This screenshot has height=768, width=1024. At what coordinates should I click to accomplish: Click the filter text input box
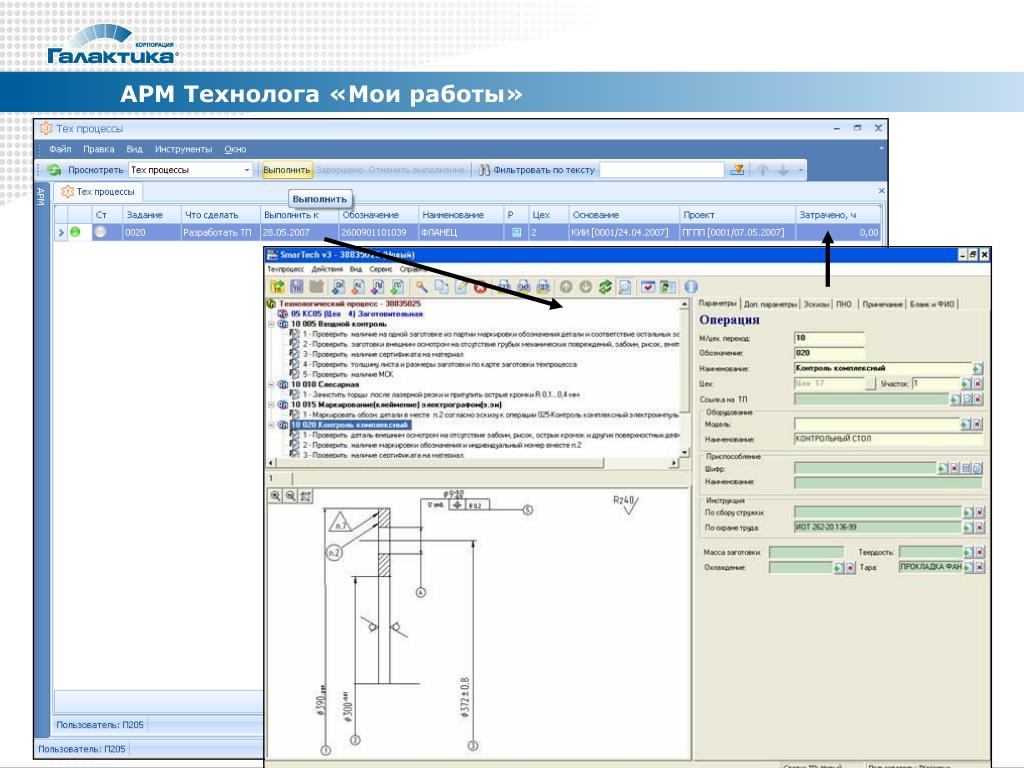tap(662, 170)
